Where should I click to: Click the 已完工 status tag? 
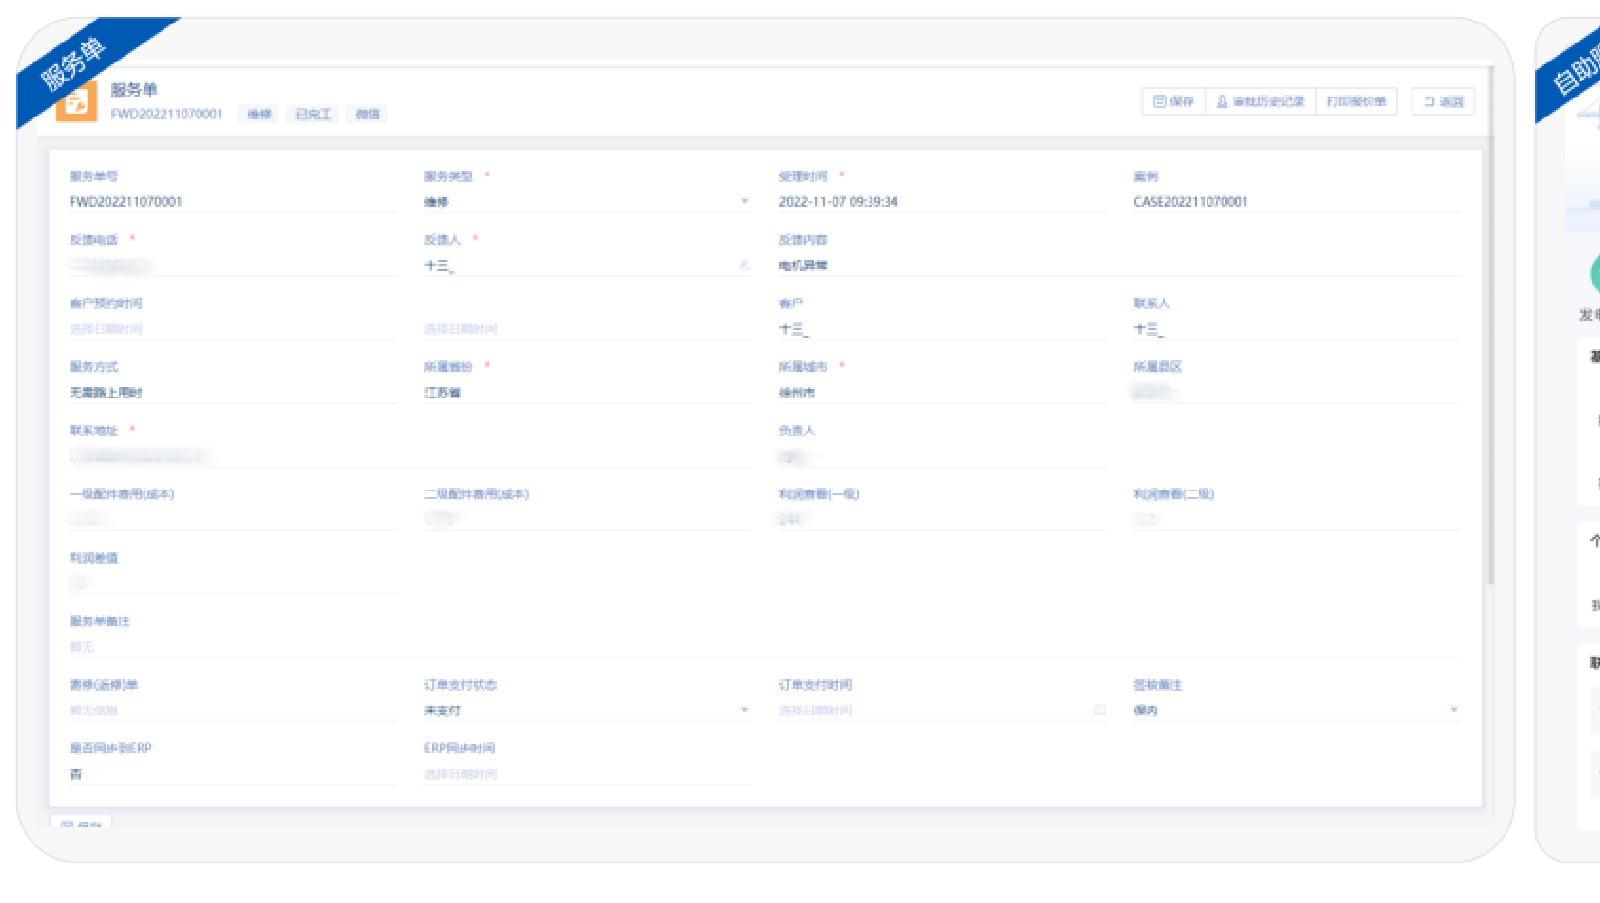tap(313, 114)
